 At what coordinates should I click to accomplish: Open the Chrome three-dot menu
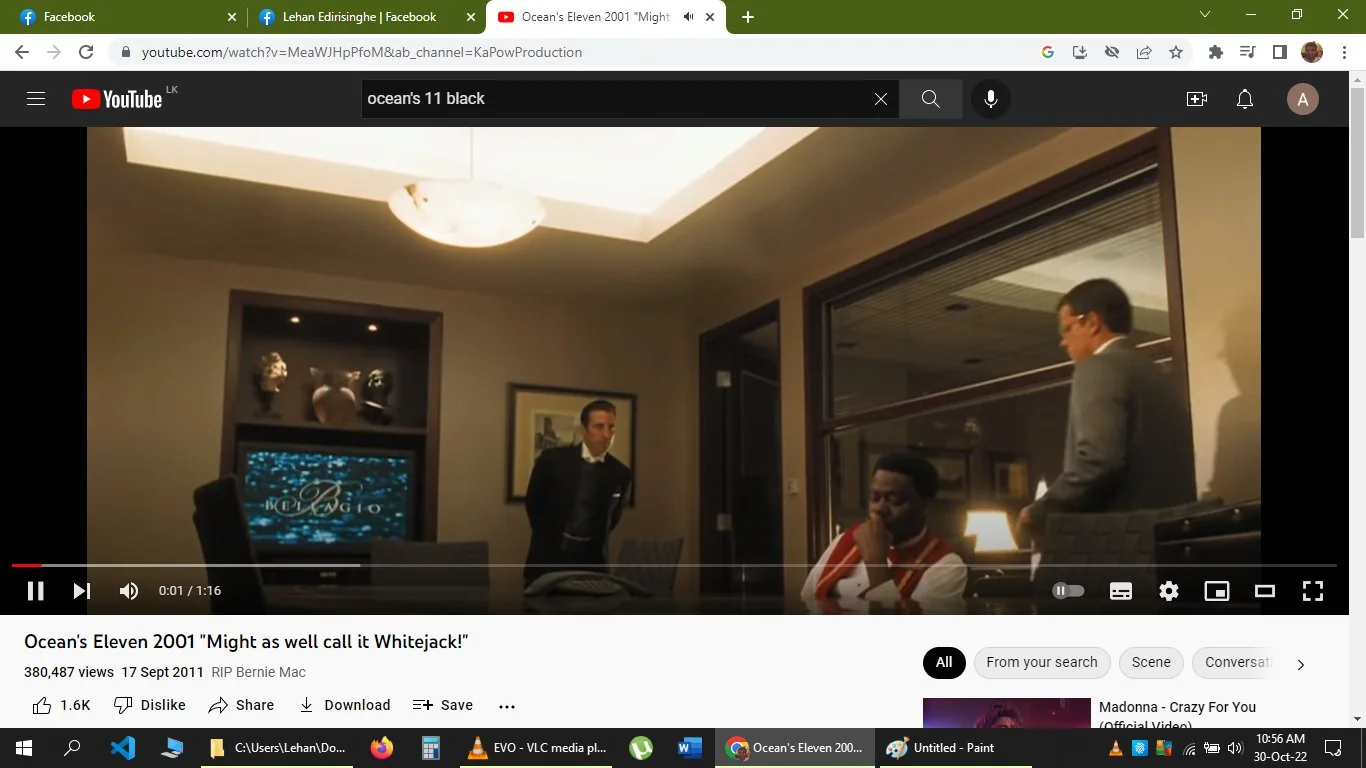1344,52
